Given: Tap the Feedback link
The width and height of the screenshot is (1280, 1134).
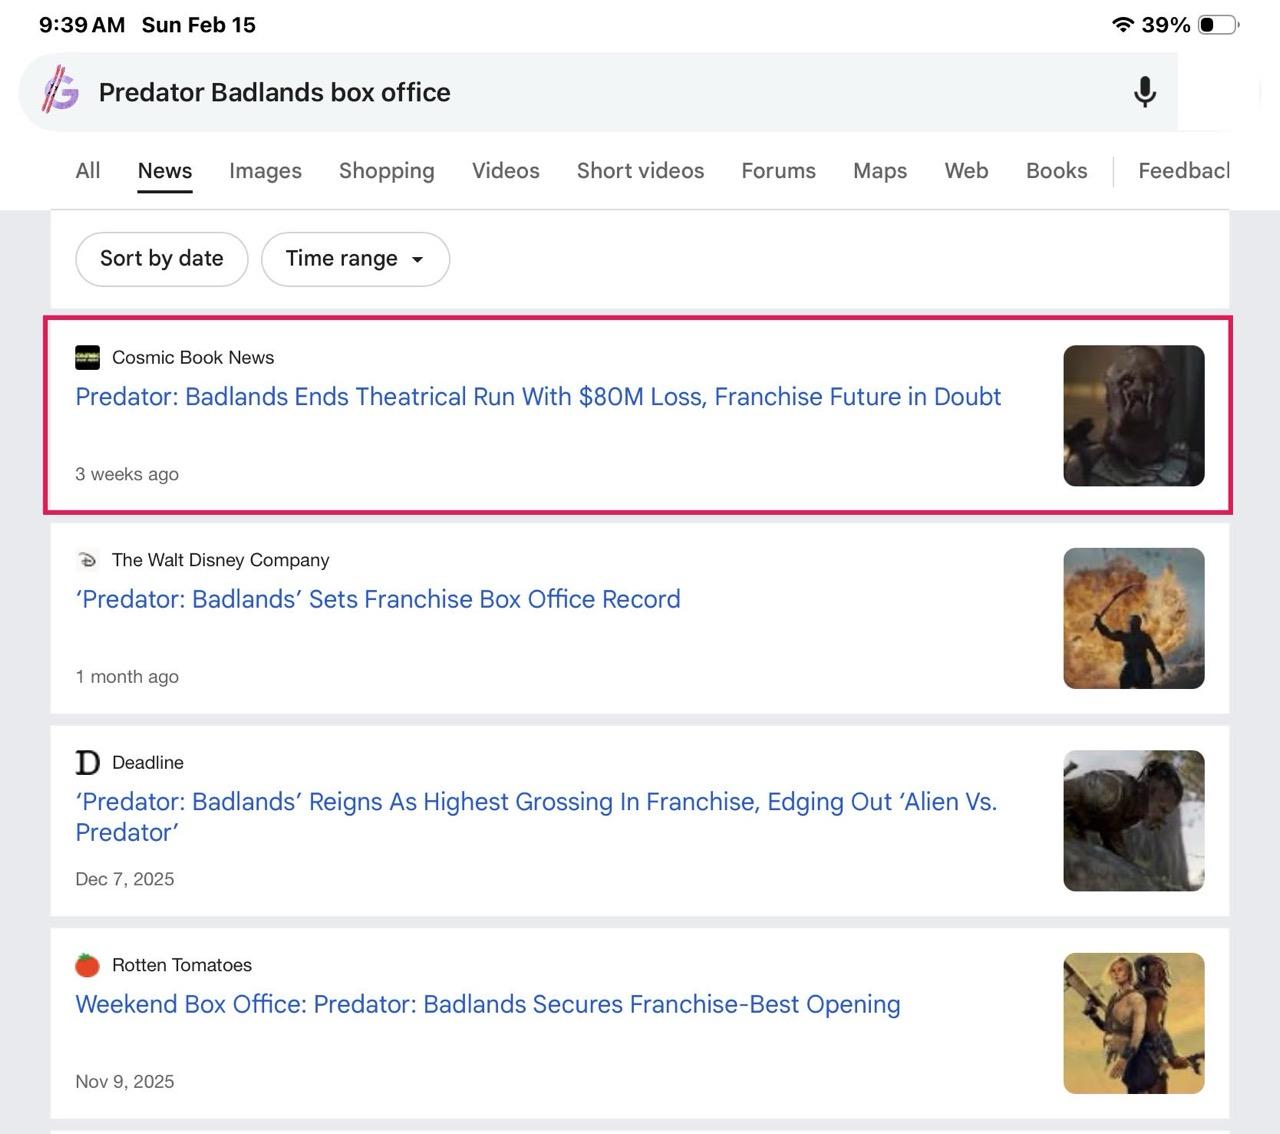Looking at the screenshot, I should click(x=1184, y=171).
